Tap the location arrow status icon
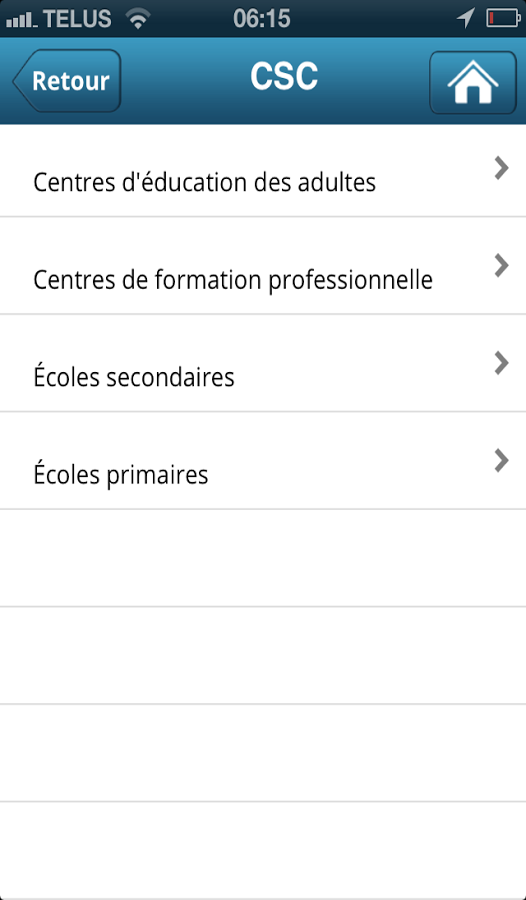 click(x=466, y=18)
